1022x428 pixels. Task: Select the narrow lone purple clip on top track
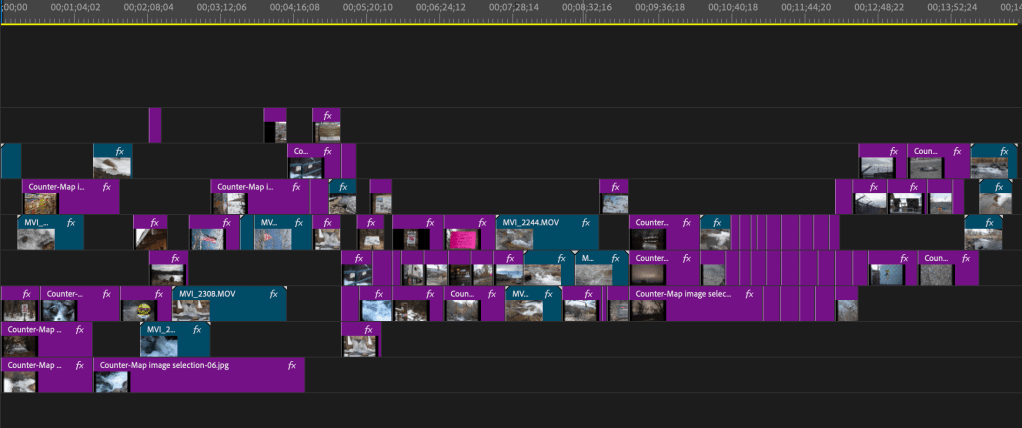(155, 125)
